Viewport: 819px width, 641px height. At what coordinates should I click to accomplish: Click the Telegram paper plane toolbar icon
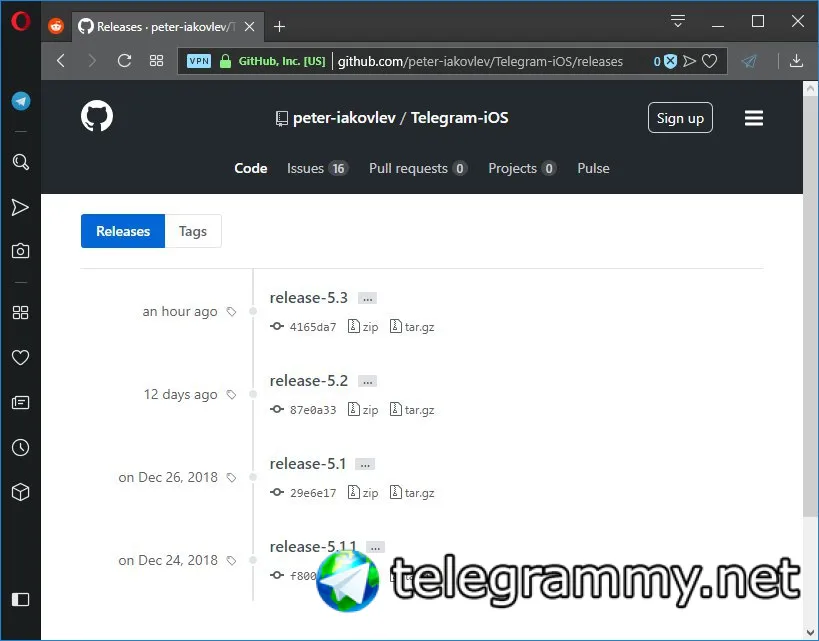pyautogui.click(x=749, y=61)
